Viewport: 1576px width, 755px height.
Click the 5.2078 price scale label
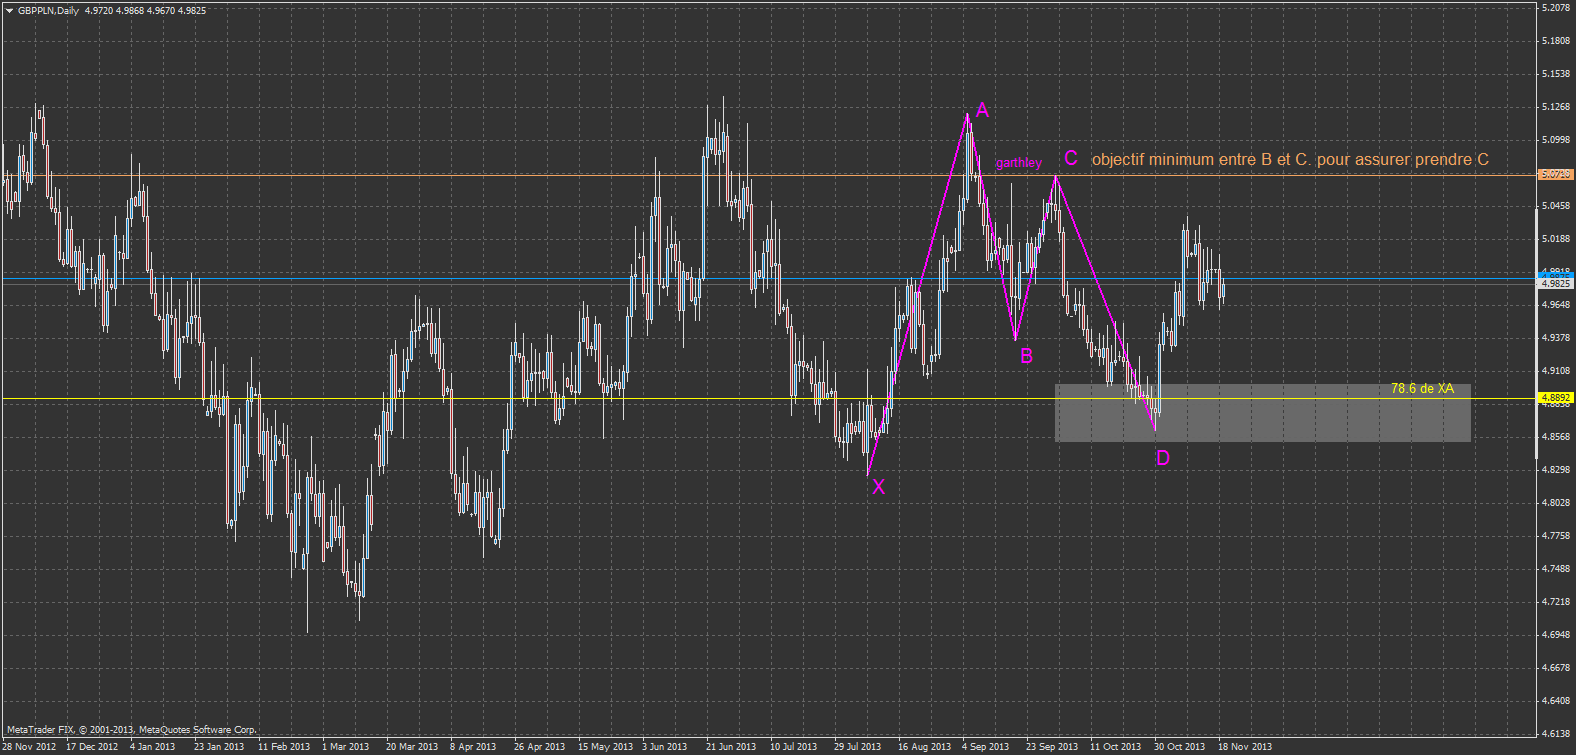[x=1555, y=8]
